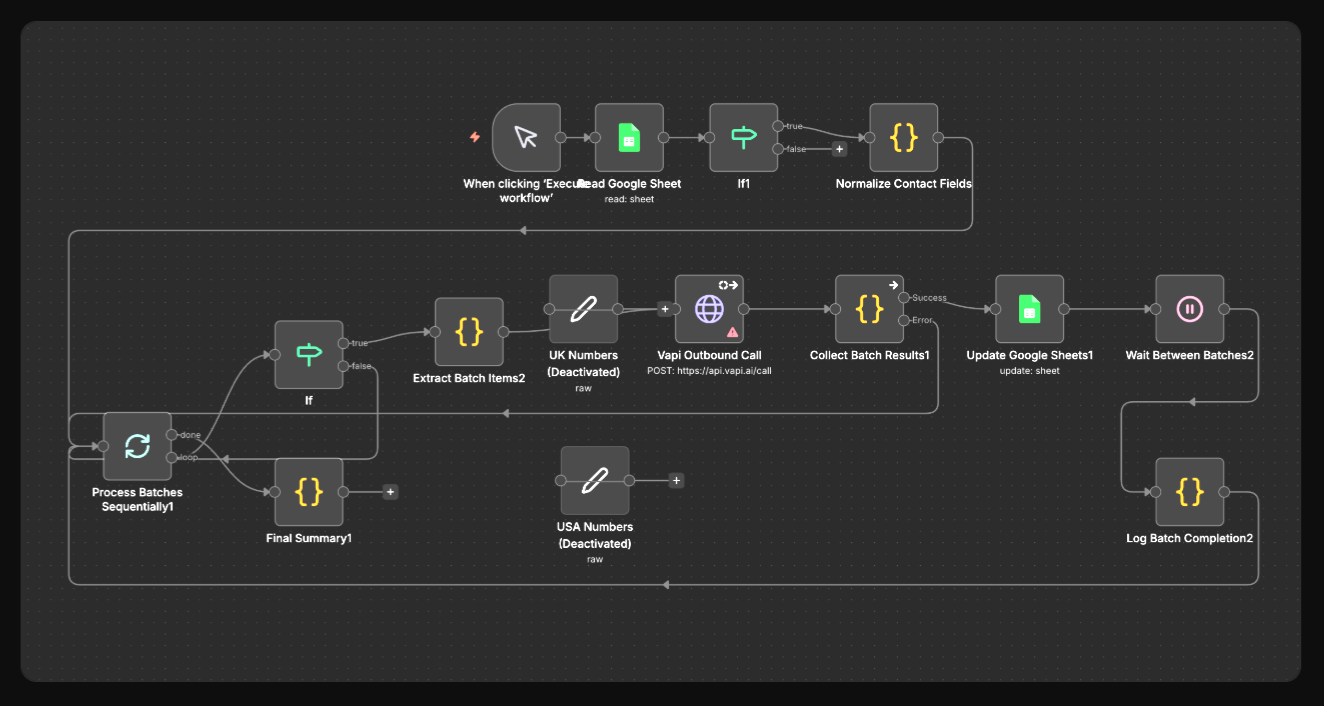Click the plus after UK Numbers node
1324x706 pixels.
pyautogui.click(x=664, y=309)
